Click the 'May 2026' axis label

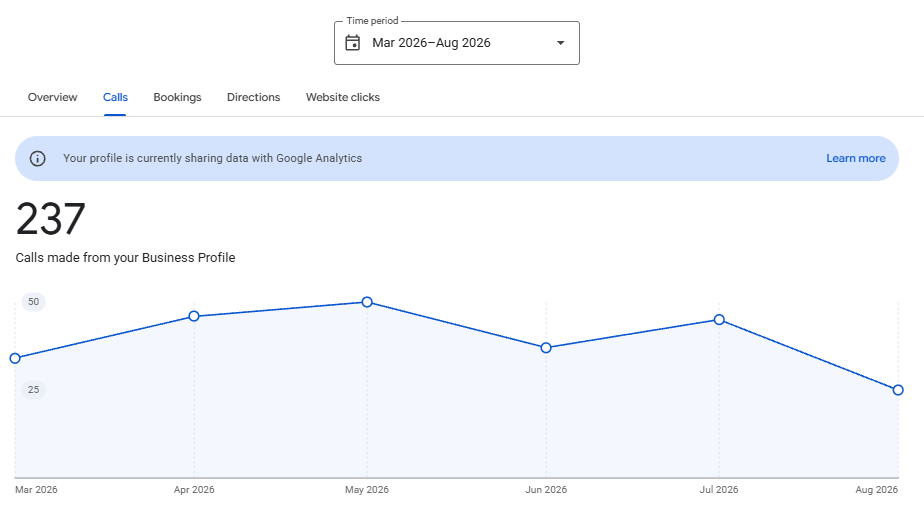point(367,490)
